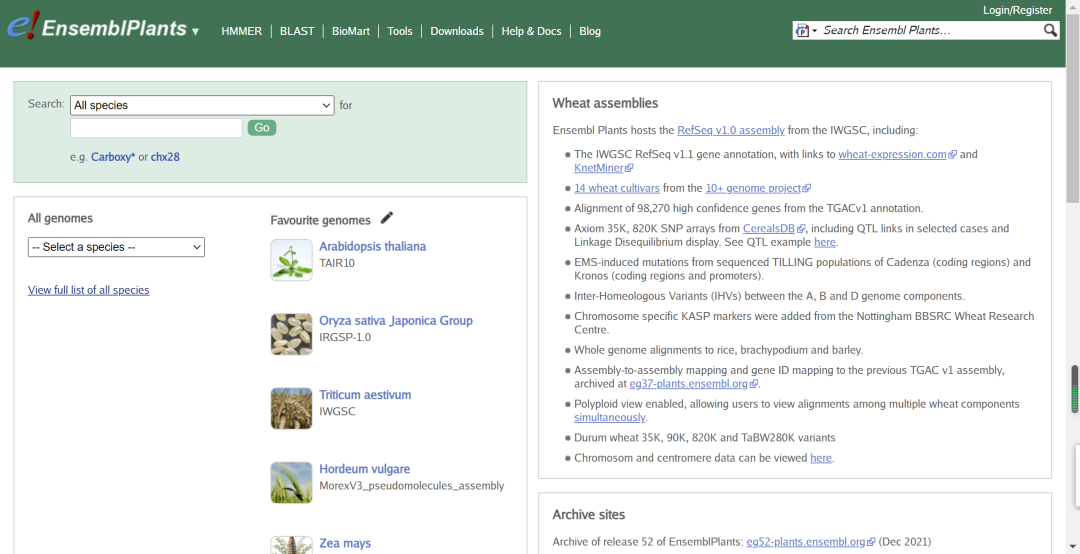This screenshot has height=554, width=1080.
Task: Click the search term input field next to the Go button
Action: [156, 128]
